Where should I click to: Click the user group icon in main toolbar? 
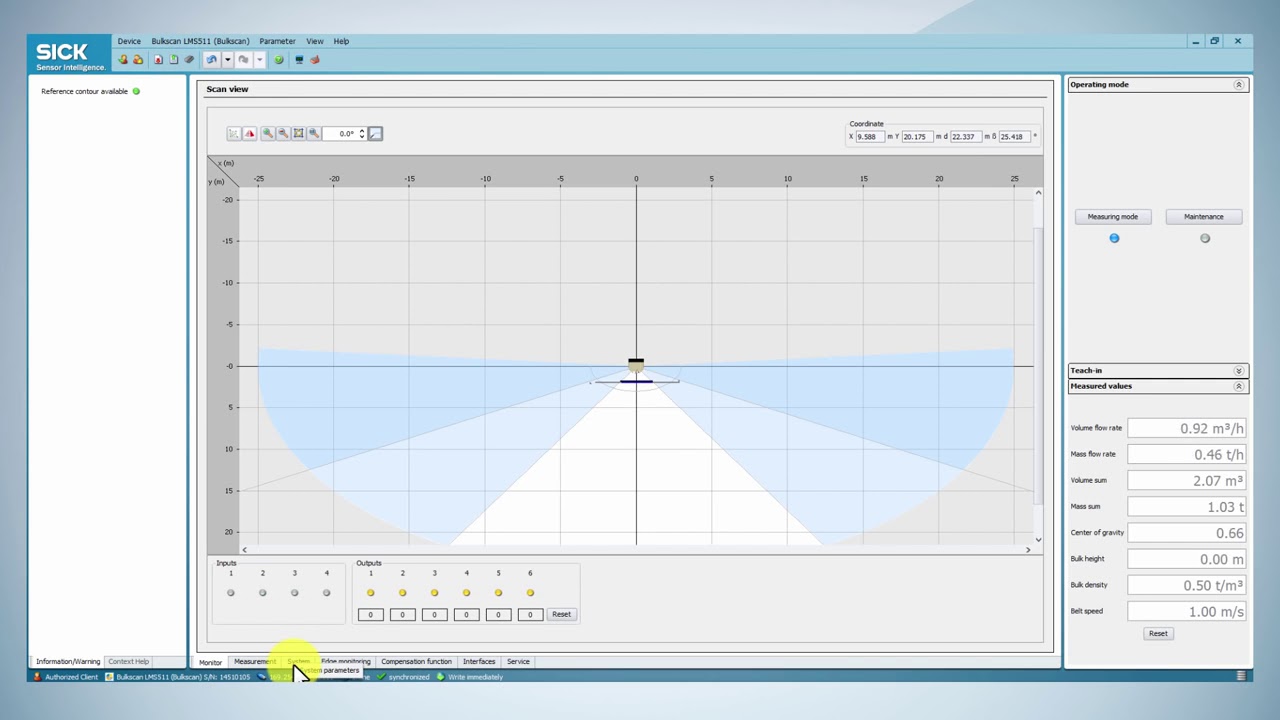(138, 60)
